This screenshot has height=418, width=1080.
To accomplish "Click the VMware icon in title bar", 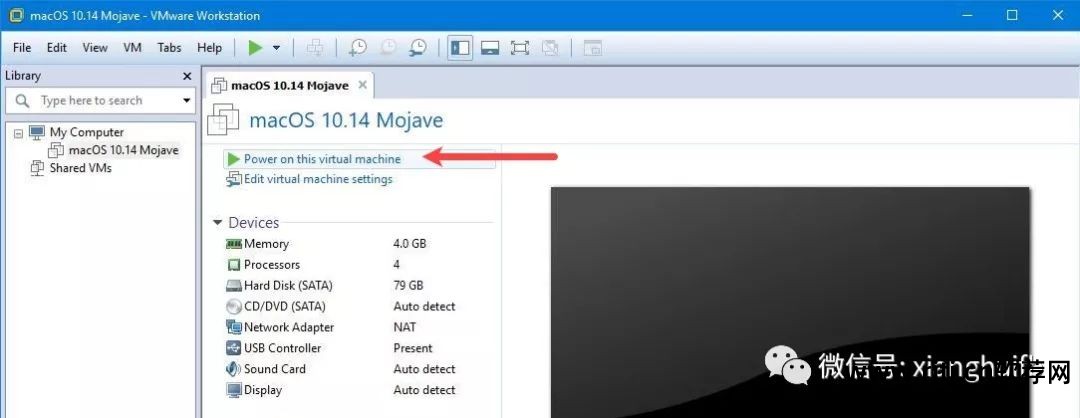I will (16, 15).
